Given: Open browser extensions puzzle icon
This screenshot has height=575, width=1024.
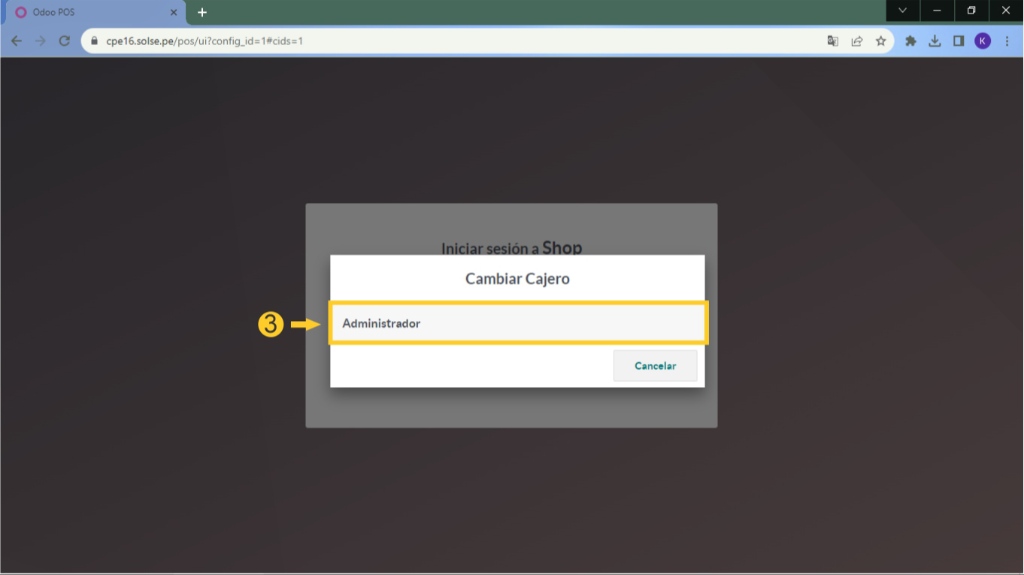Looking at the screenshot, I should 910,41.
